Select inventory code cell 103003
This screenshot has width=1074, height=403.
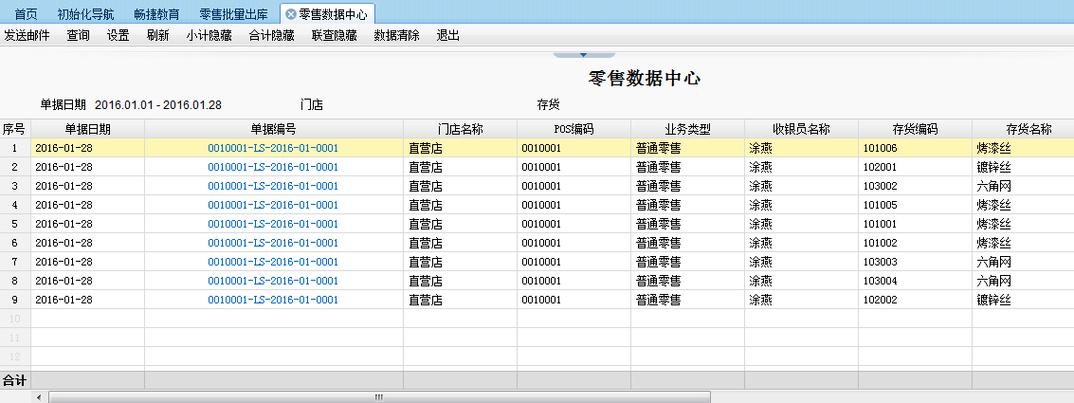coord(915,262)
